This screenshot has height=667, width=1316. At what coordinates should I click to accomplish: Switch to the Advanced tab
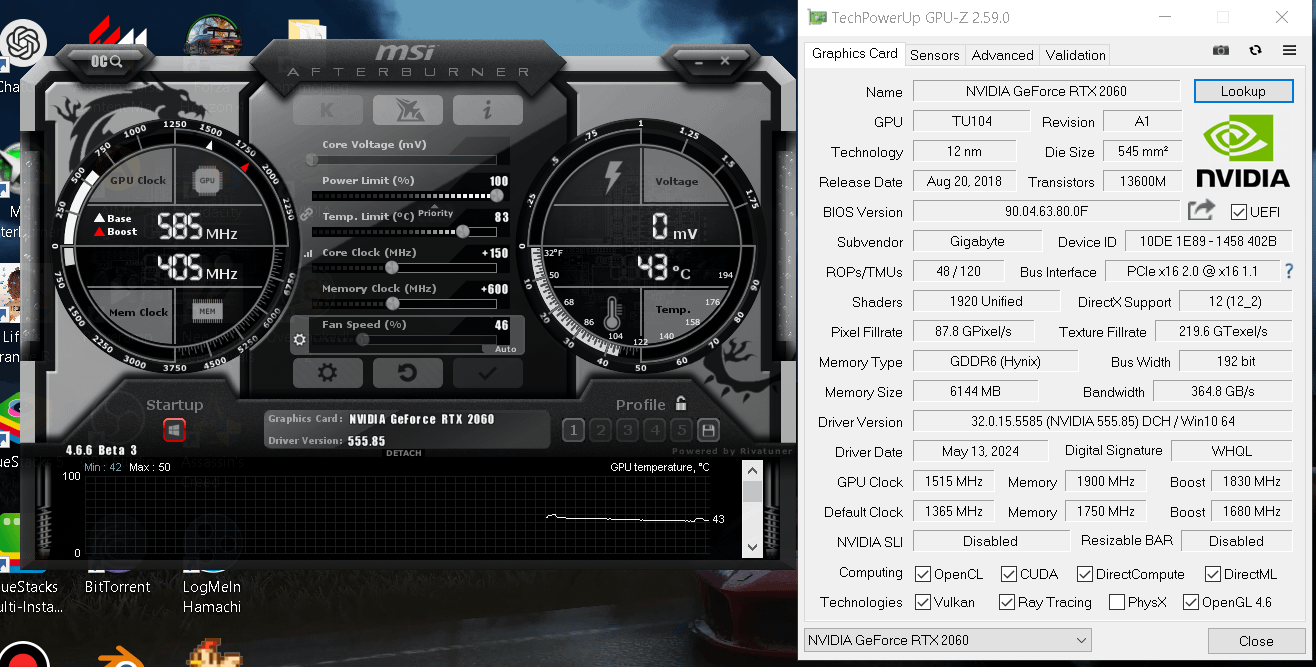(1002, 55)
